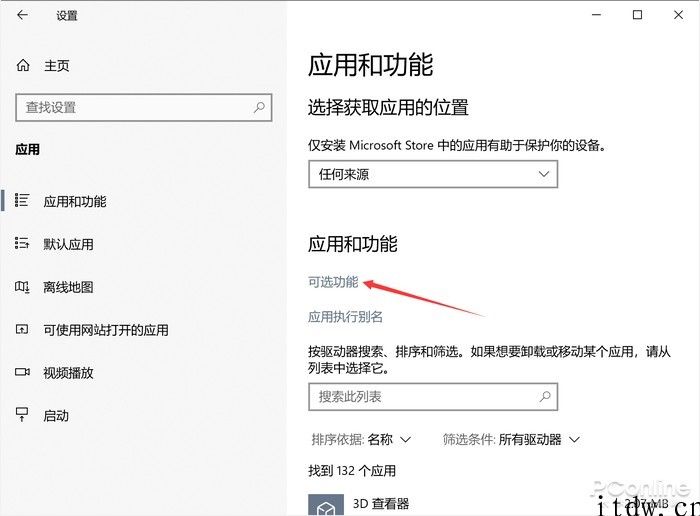Click the 应用执行别名 link
The image size is (700, 516).
click(345, 317)
